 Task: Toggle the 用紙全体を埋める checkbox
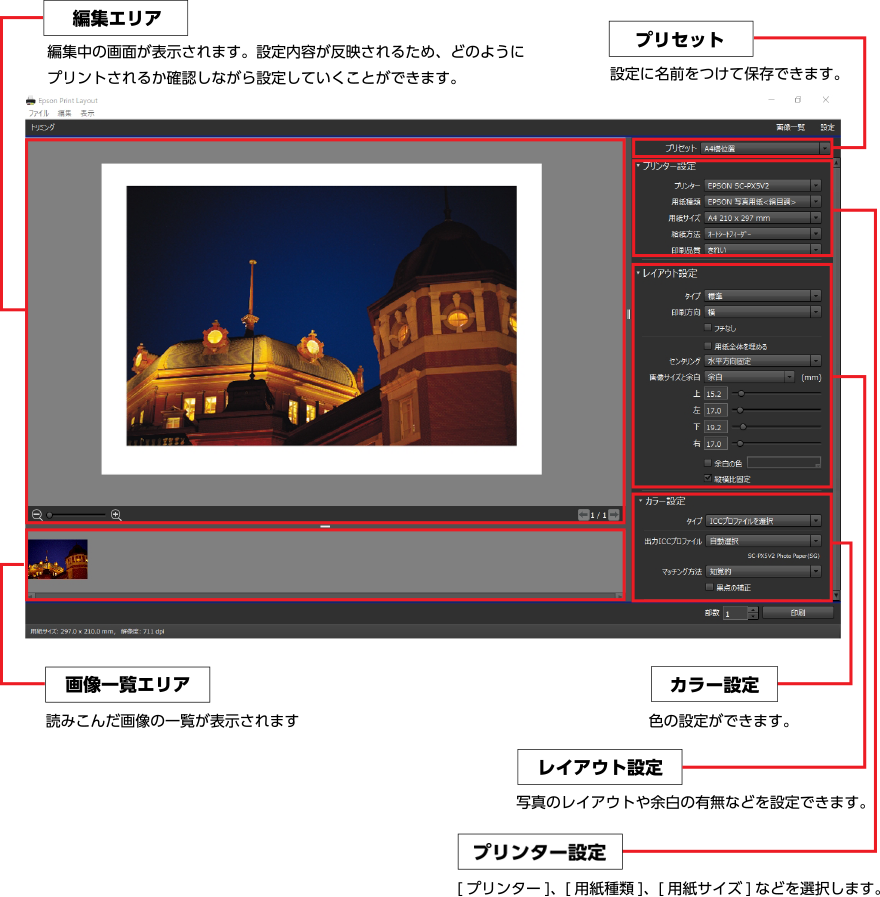coord(709,345)
